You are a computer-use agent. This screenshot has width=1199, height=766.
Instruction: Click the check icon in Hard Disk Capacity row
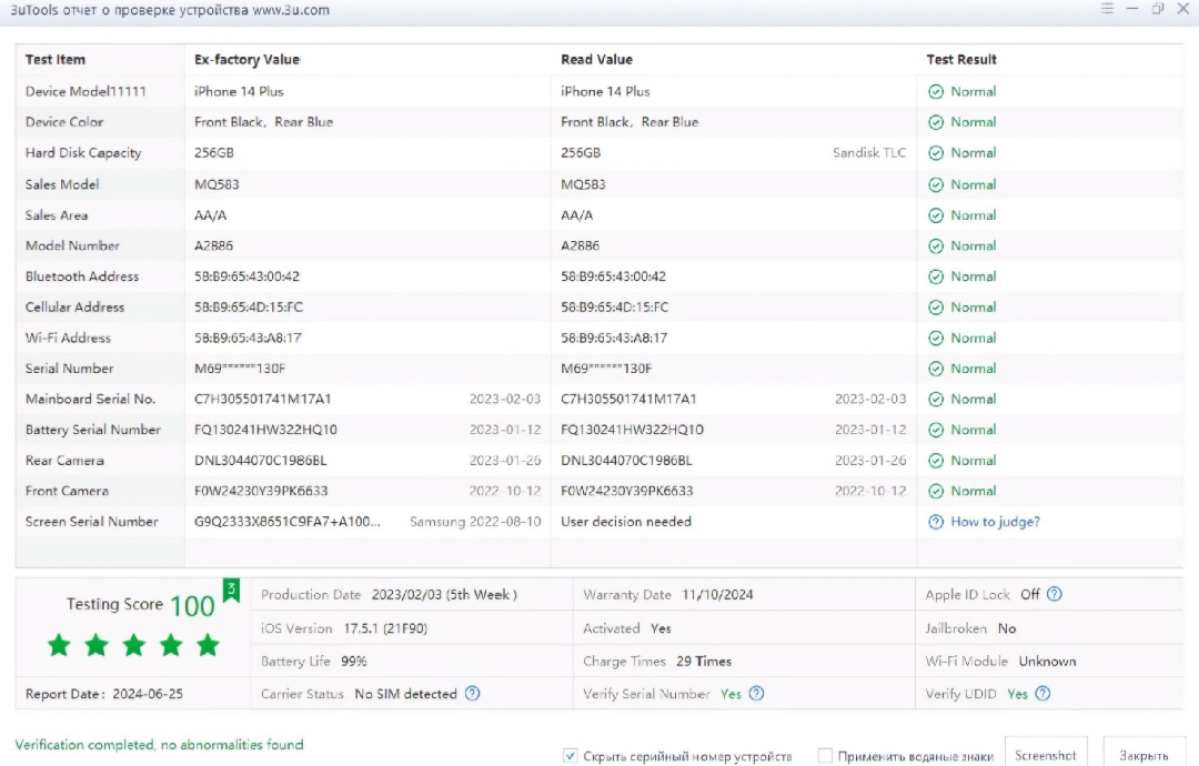click(936, 153)
